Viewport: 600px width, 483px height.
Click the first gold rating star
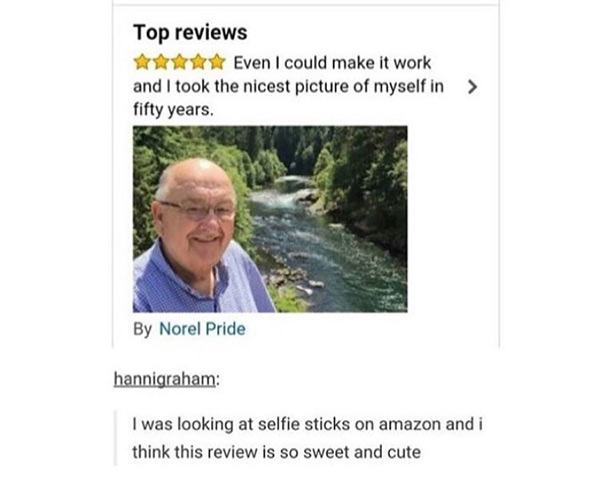(x=142, y=62)
